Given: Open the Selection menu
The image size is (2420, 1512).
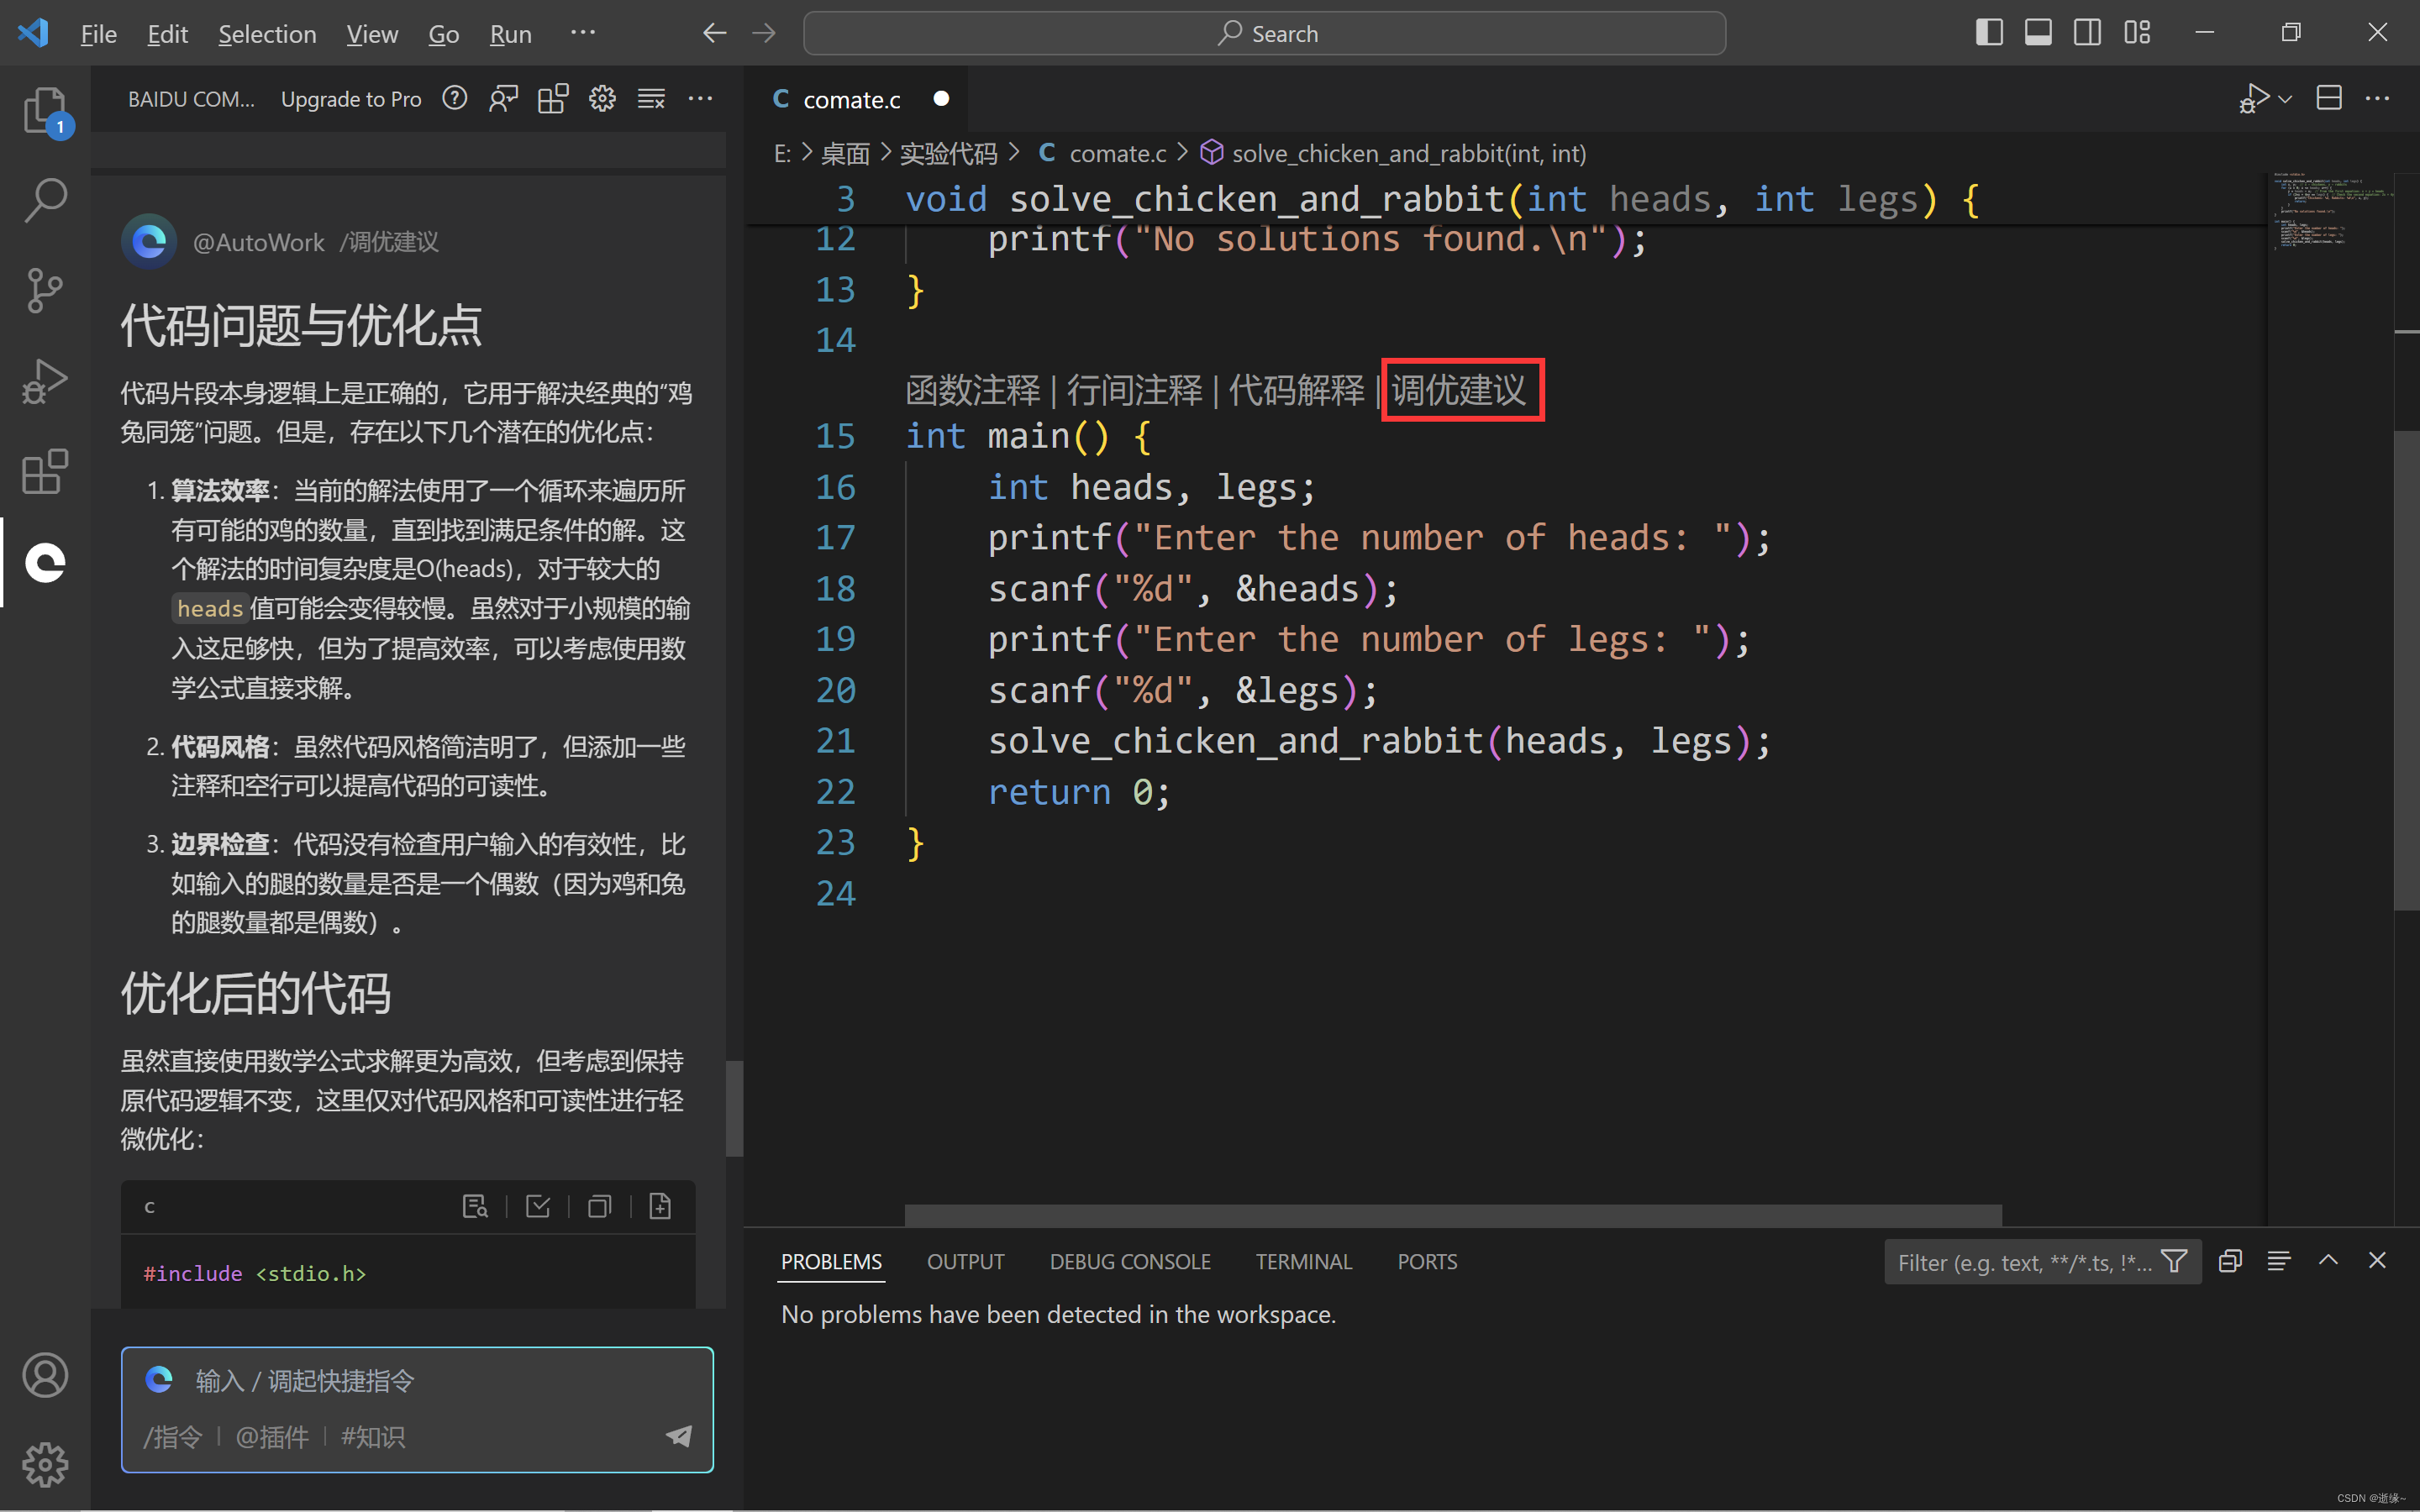Looking at the screenshot, I should (267, 34).
